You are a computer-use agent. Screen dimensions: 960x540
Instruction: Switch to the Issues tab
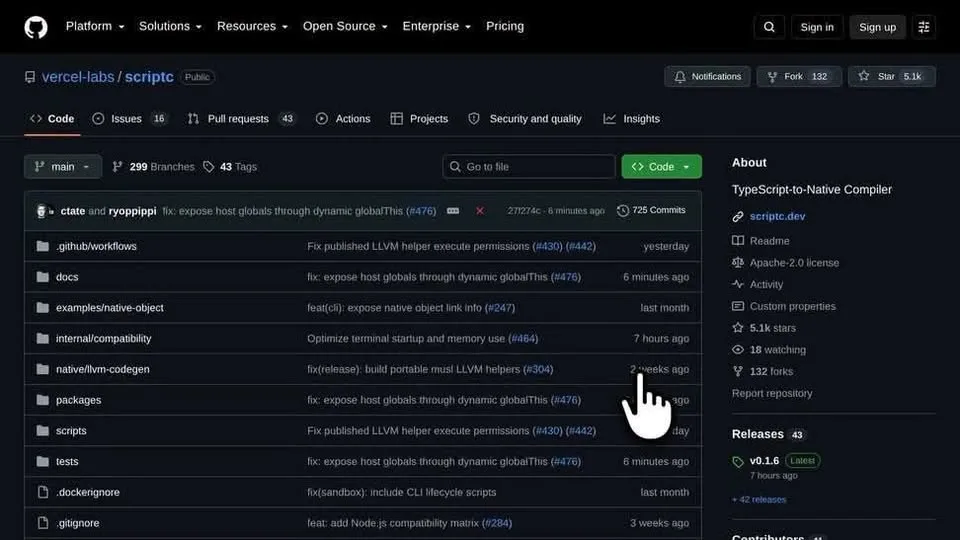coord(130,119)
